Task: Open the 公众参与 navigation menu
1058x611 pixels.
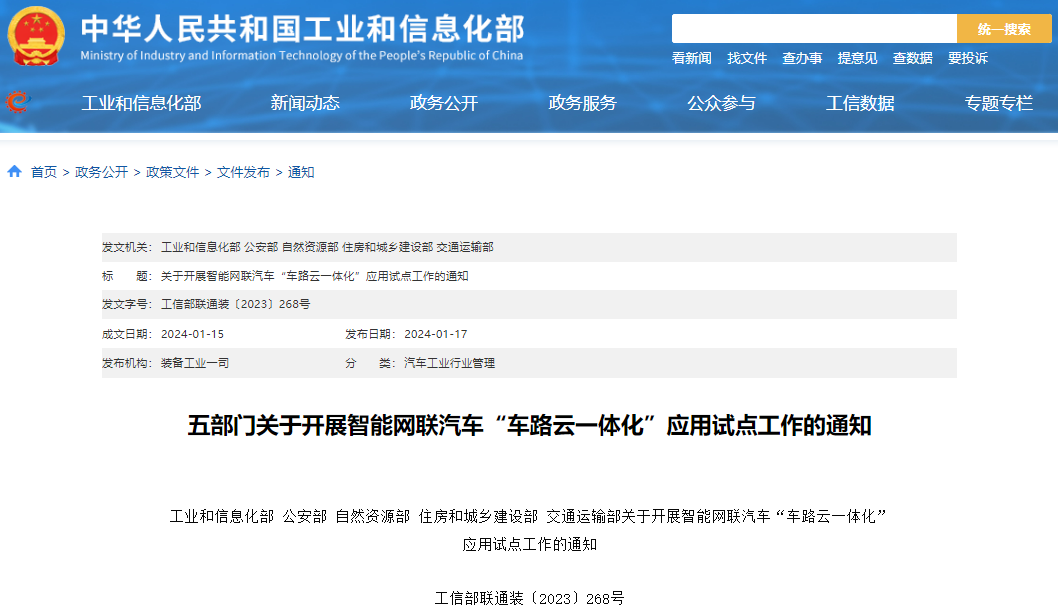Action: 722,104
